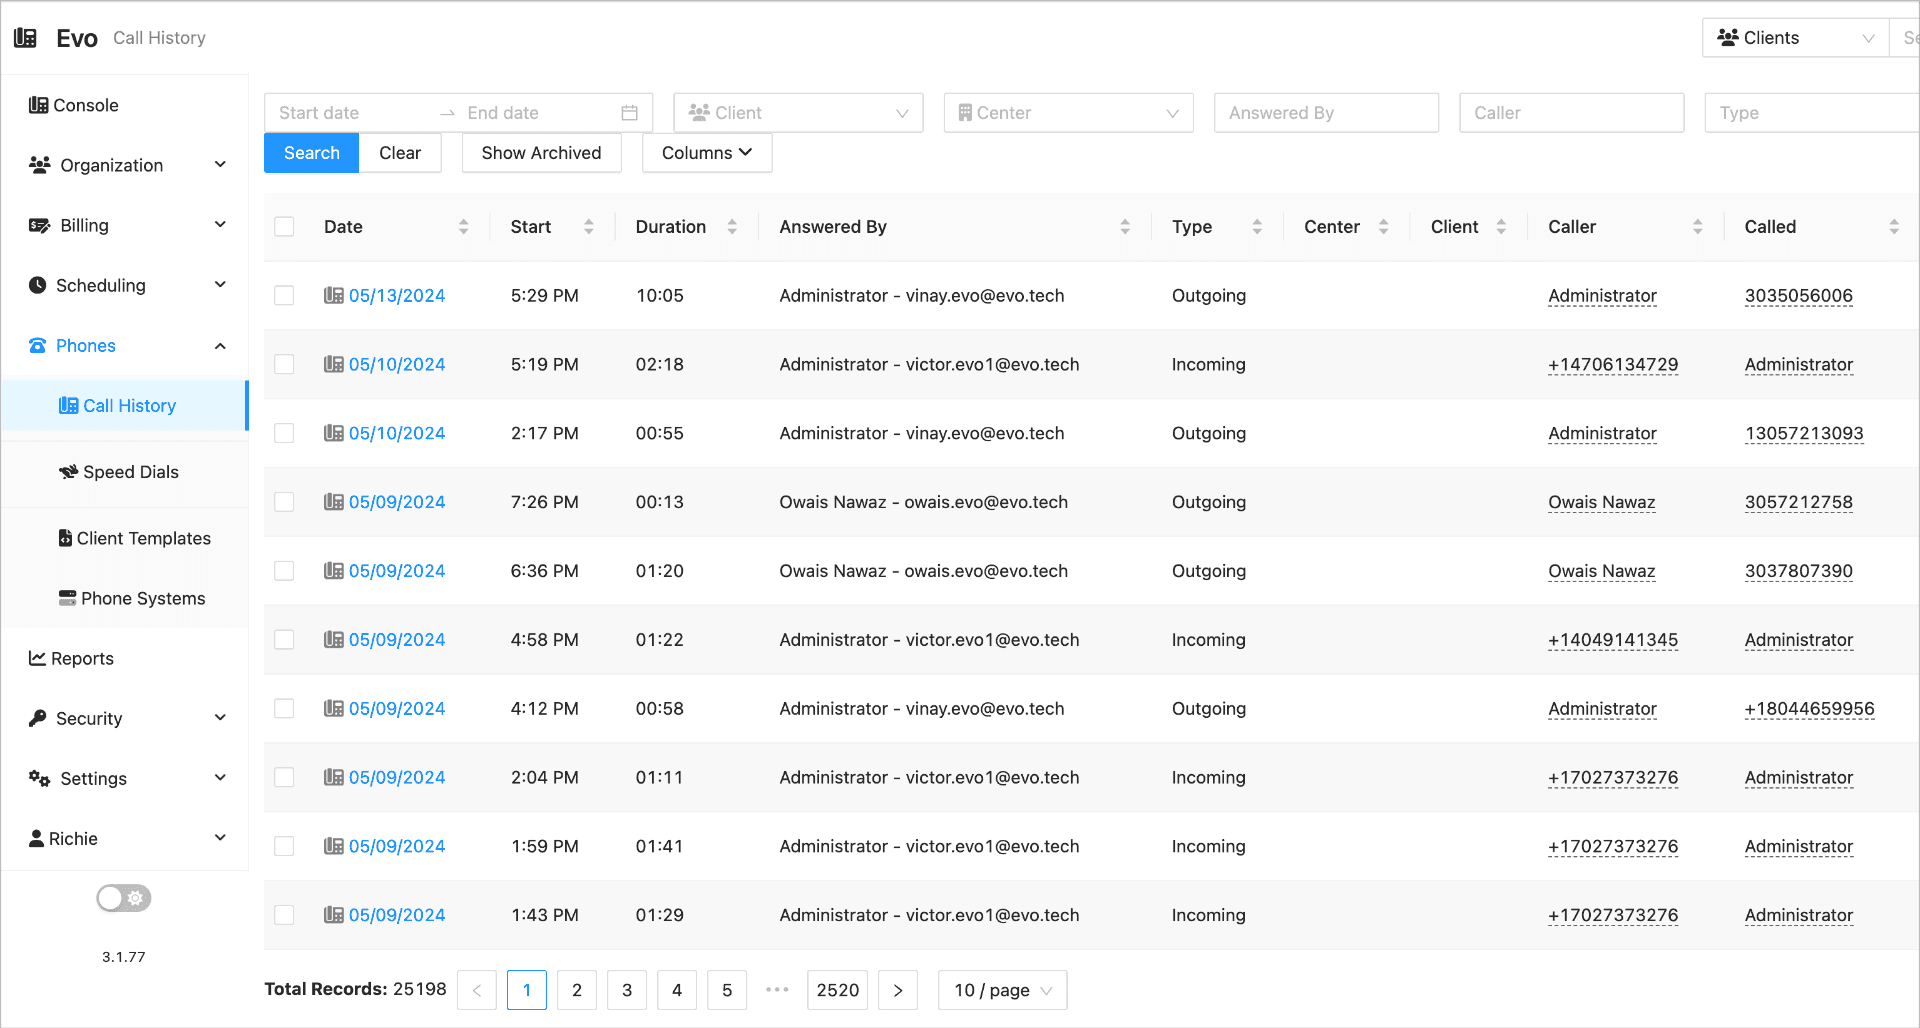
Task: Click the Organization people icon
Action: coord(40,165)
